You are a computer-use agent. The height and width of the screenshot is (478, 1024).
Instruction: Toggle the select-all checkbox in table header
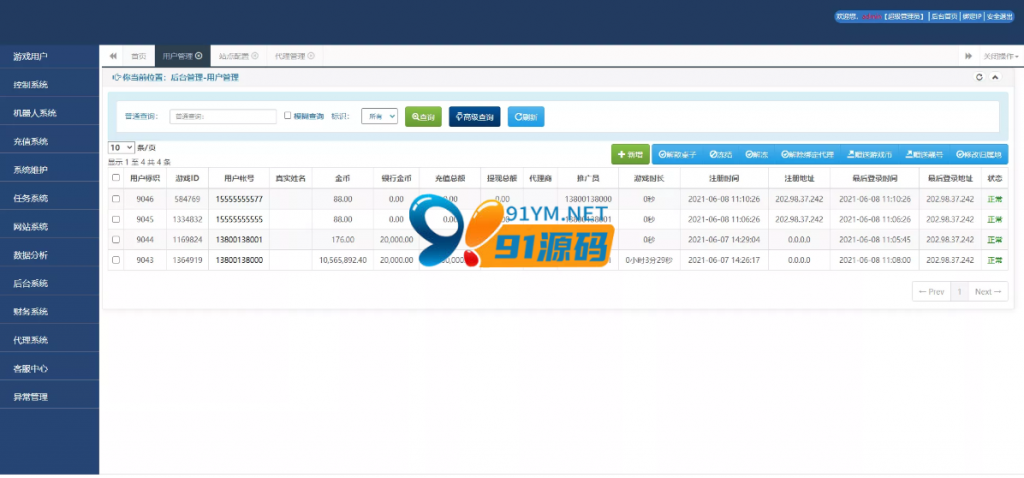coord(116,178)
